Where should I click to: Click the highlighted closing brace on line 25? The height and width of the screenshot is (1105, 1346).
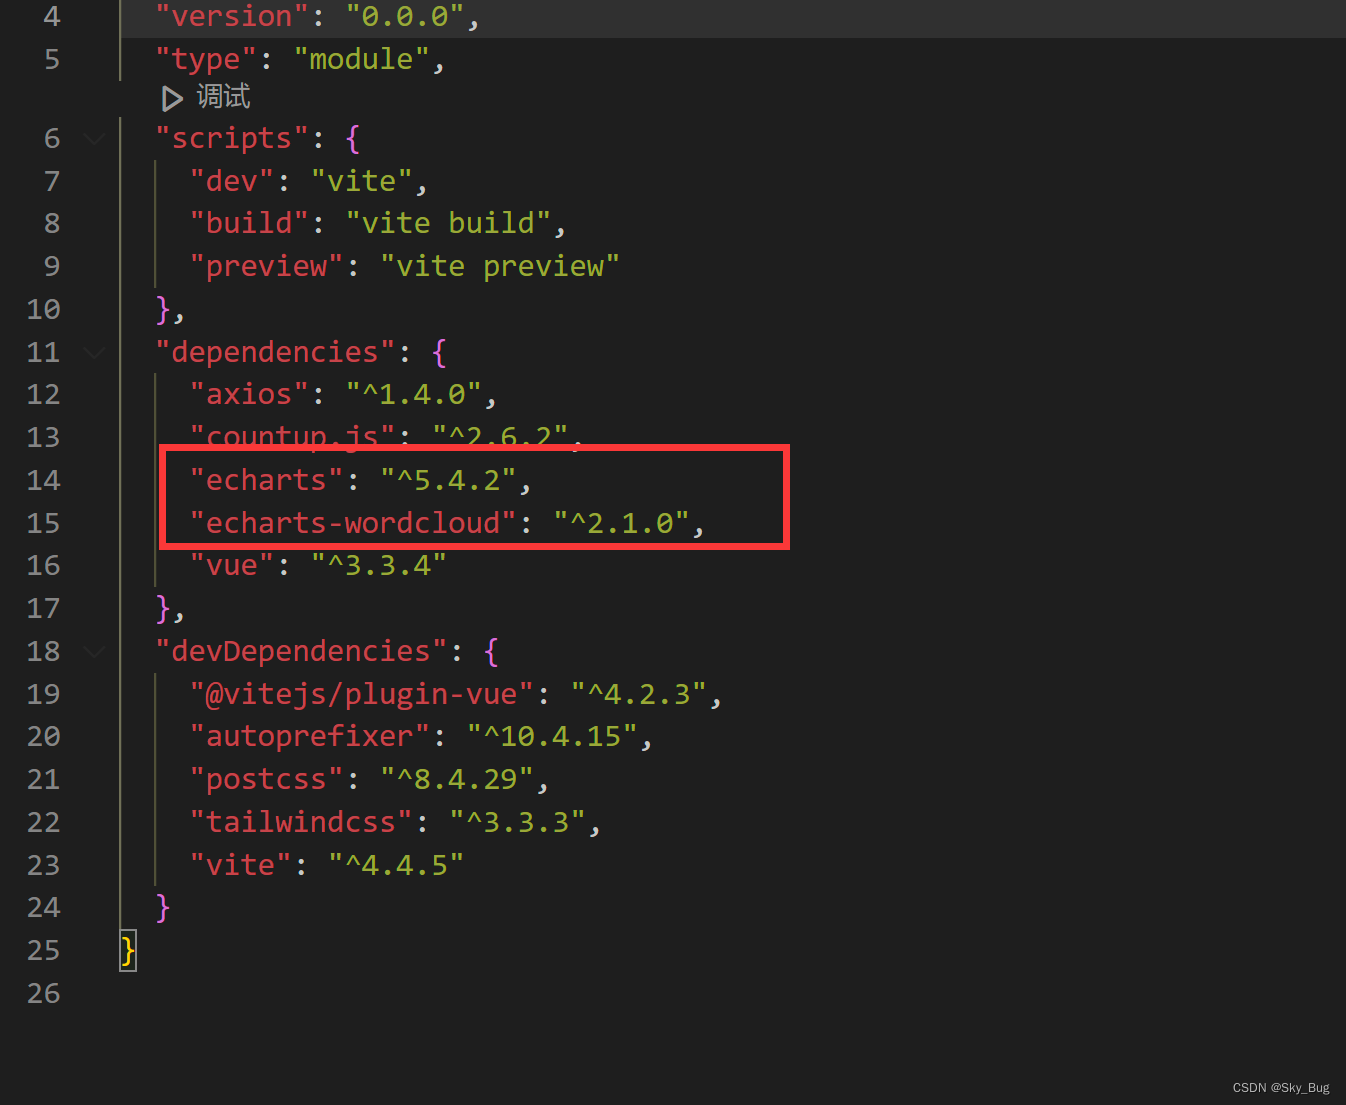(x=128, y=951)
